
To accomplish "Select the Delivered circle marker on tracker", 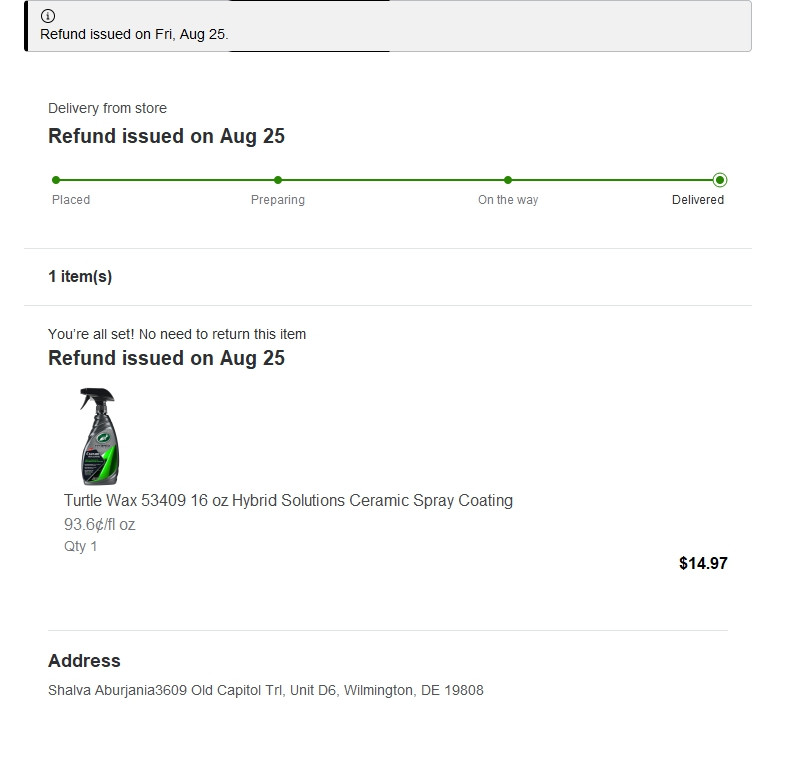I will point(720,180).
